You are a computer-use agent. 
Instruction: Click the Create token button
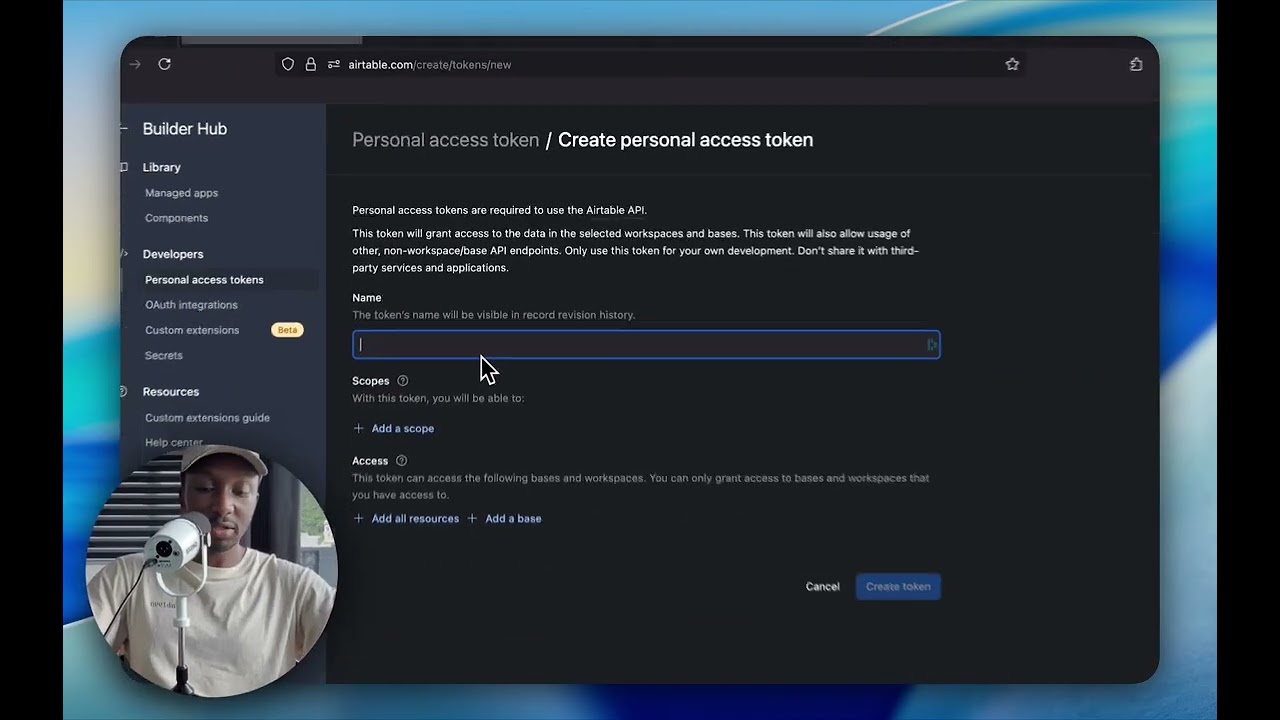point(898,587)
